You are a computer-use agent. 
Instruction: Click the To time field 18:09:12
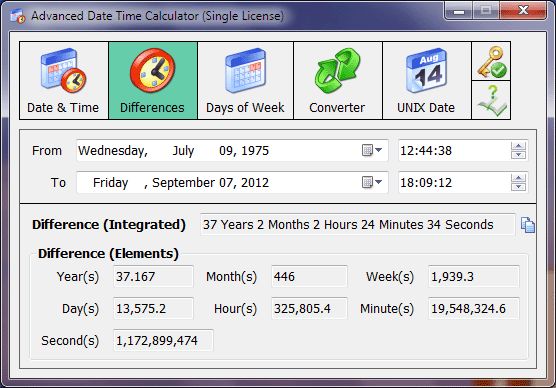(x=454, y=182)
